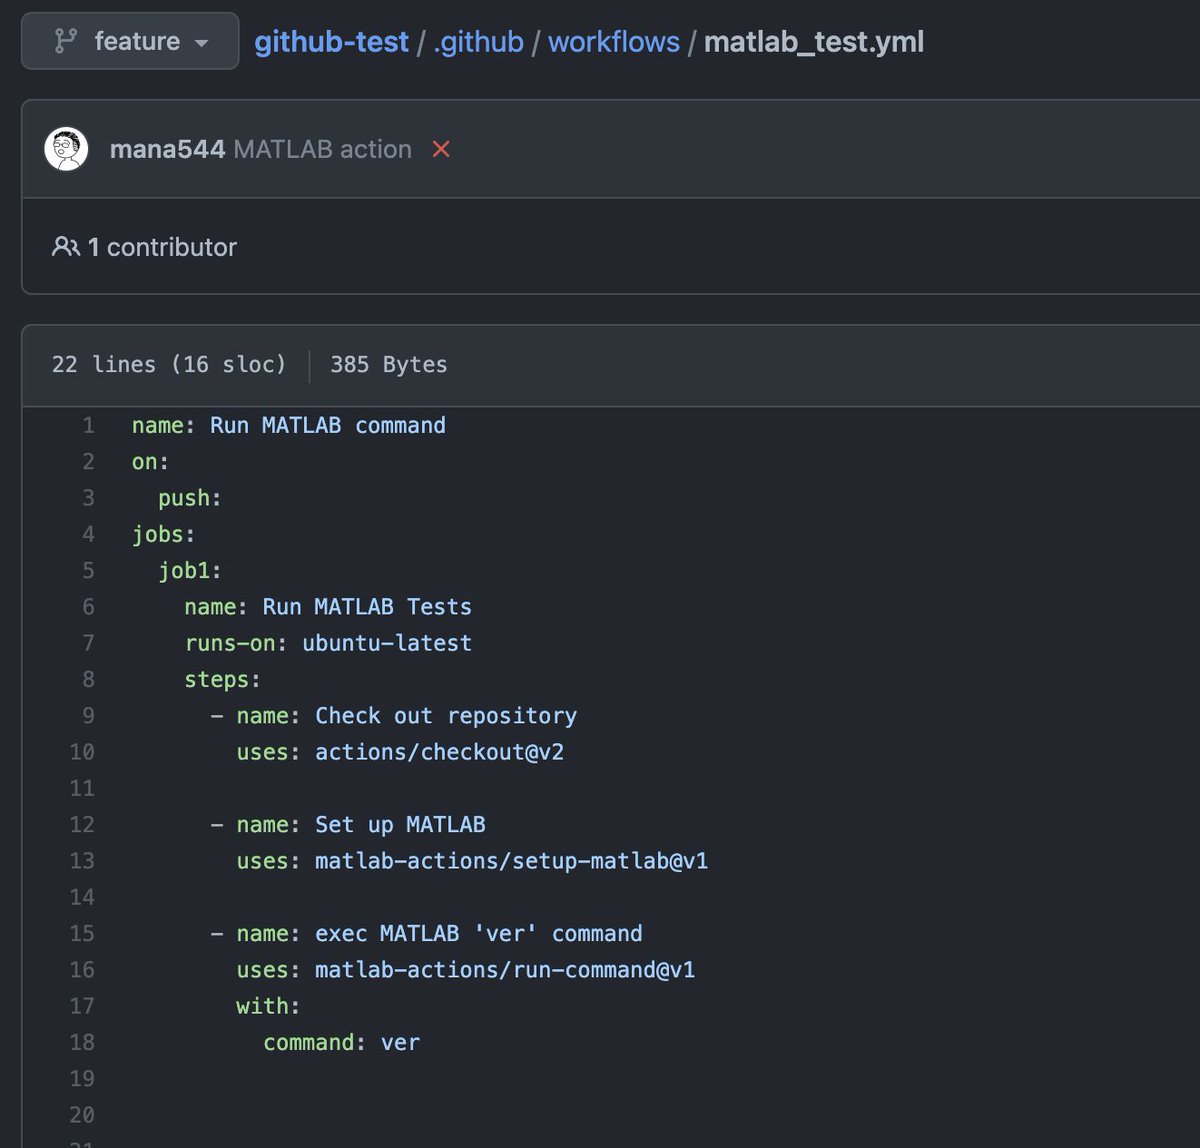
Task: Click the 'actions/checkout@v2' code line
Action: click(400, 751)
